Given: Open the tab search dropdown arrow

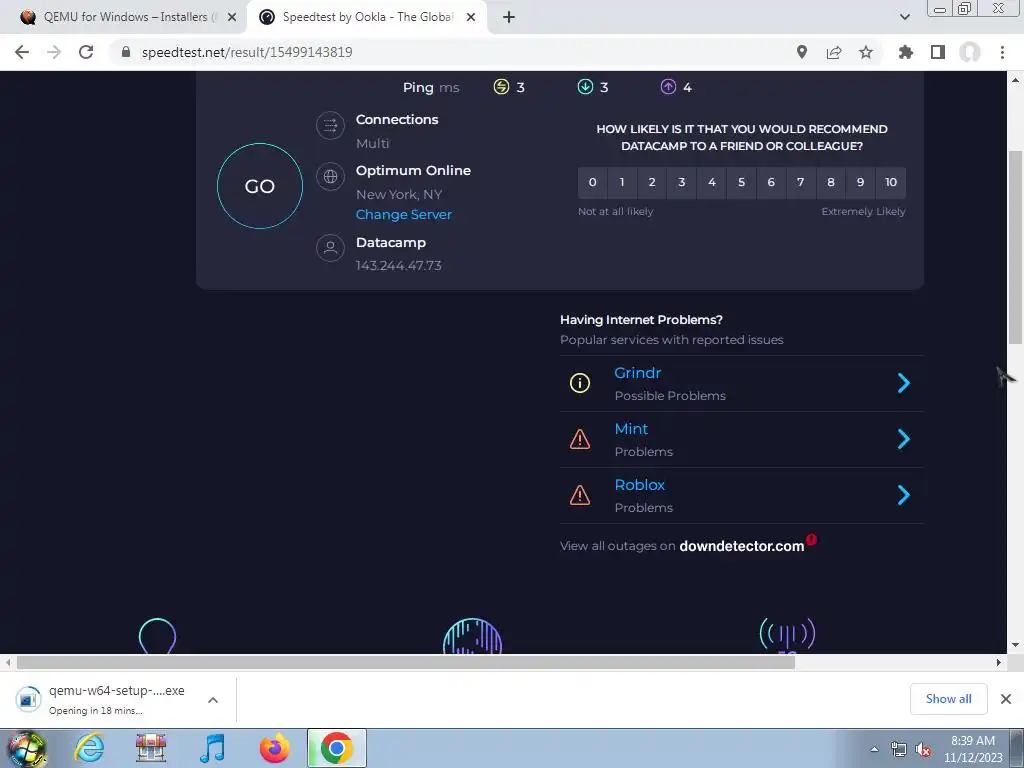Looking at the screenshot, I should coord(904,17).
